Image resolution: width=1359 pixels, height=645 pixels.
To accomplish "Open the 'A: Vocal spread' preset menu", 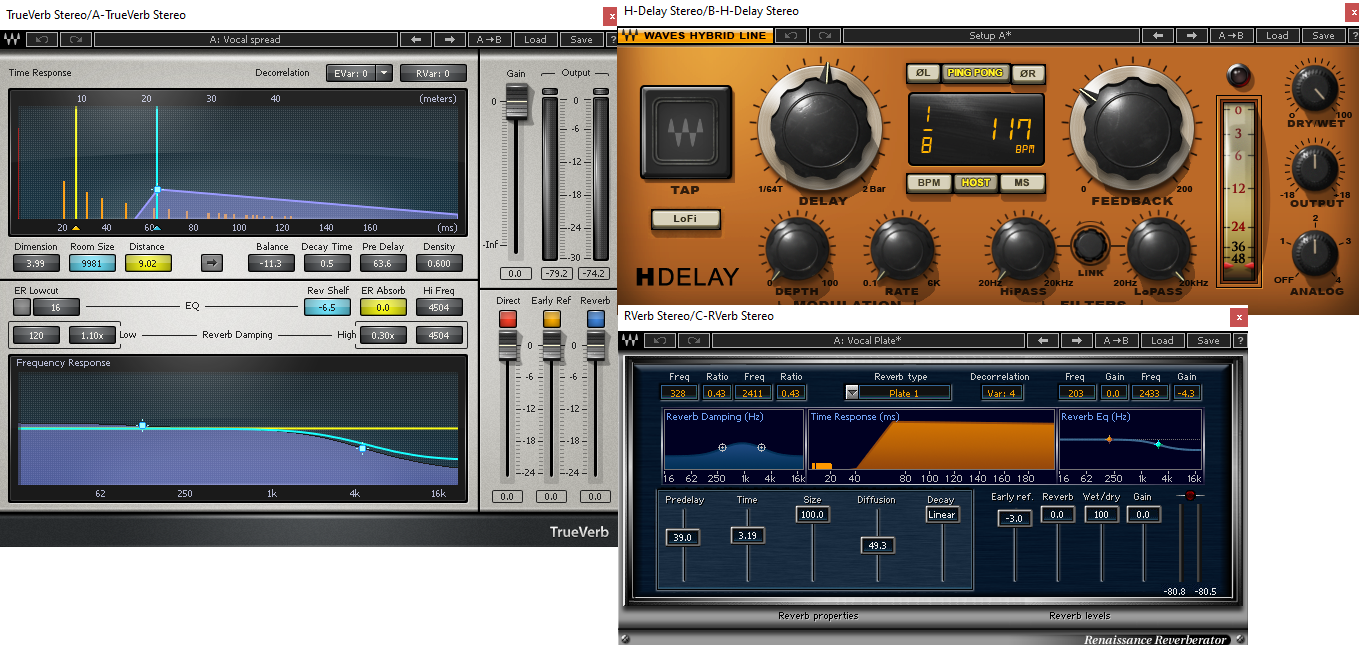I will (245, 40).
